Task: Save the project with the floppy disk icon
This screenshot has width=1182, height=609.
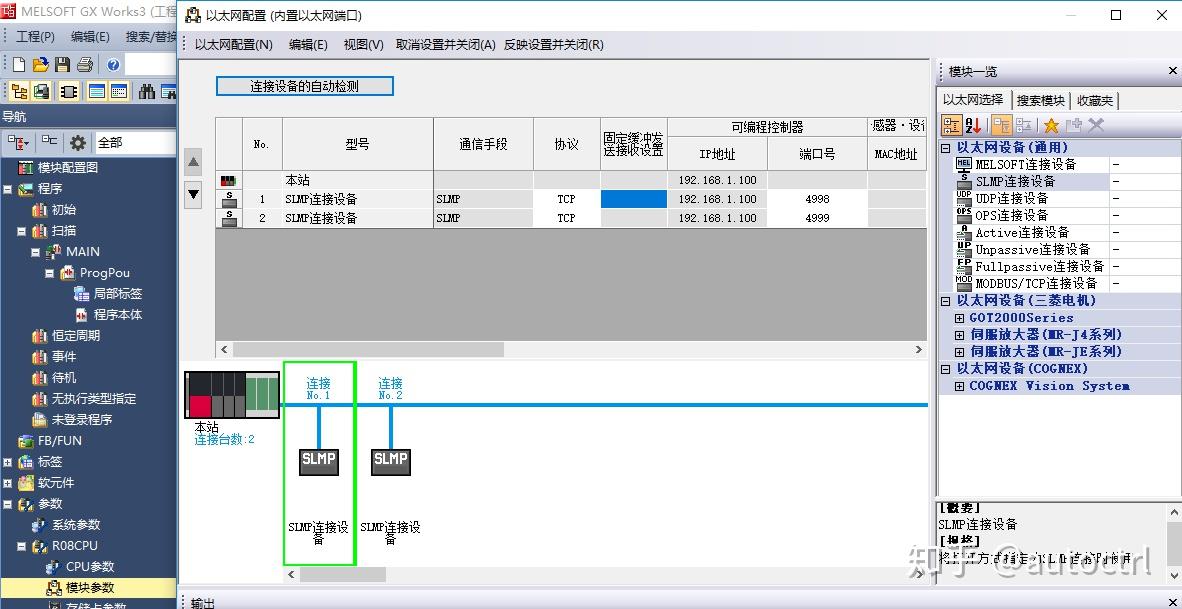Action: coord(62,64)
